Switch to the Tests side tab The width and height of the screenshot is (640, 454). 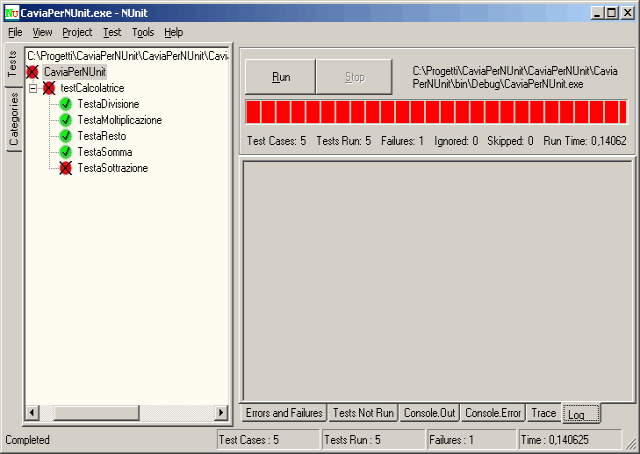[13, 64]
